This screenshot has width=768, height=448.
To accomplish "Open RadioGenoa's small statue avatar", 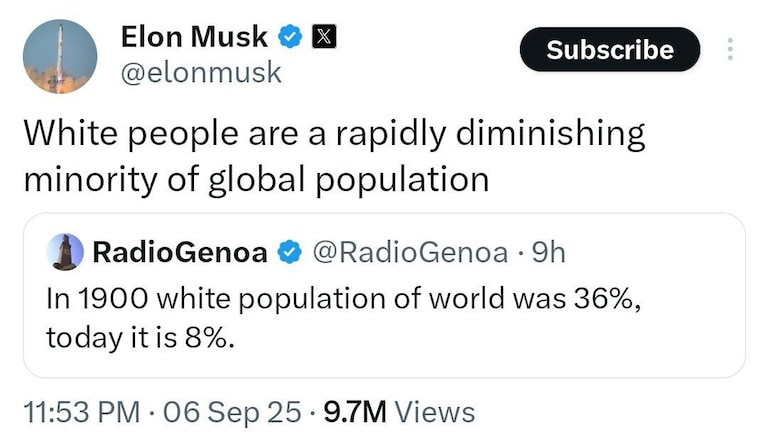I will pyautogui.click(x=66, y=252).
